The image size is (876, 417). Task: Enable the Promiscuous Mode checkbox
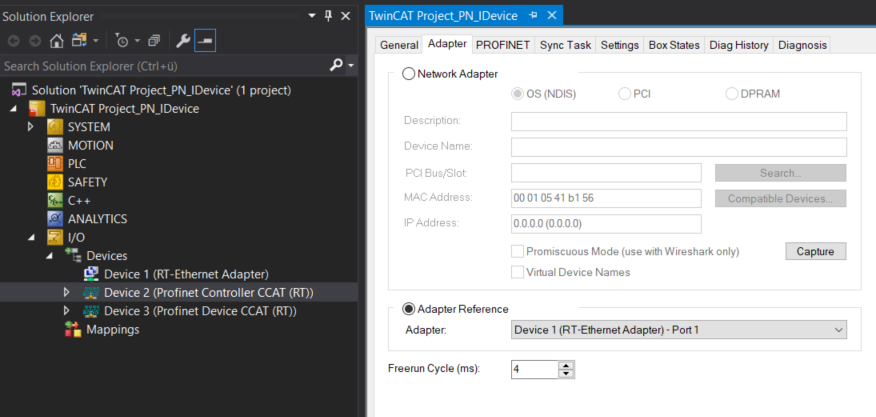517,252
